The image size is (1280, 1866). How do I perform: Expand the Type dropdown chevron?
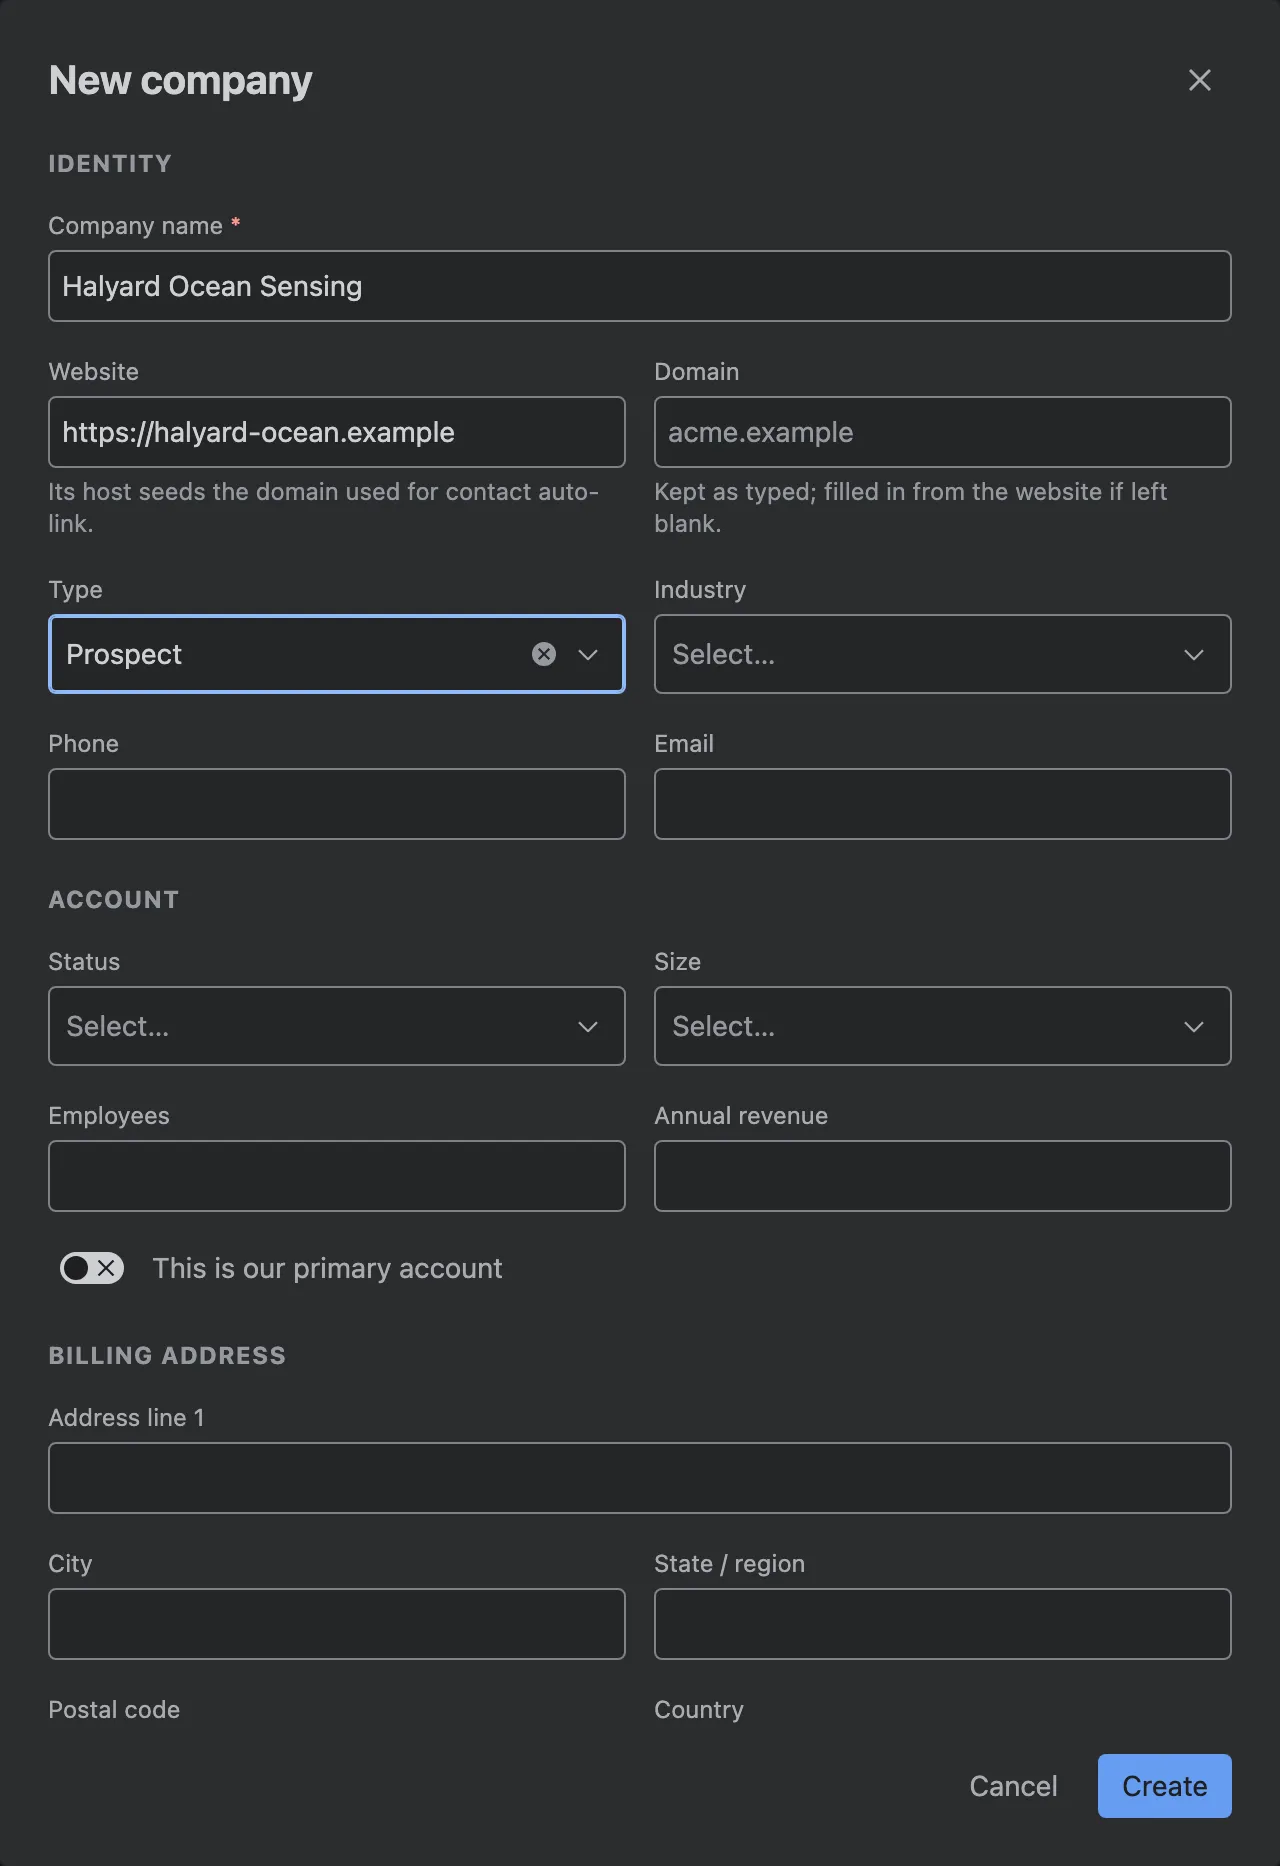pos(588,654)
